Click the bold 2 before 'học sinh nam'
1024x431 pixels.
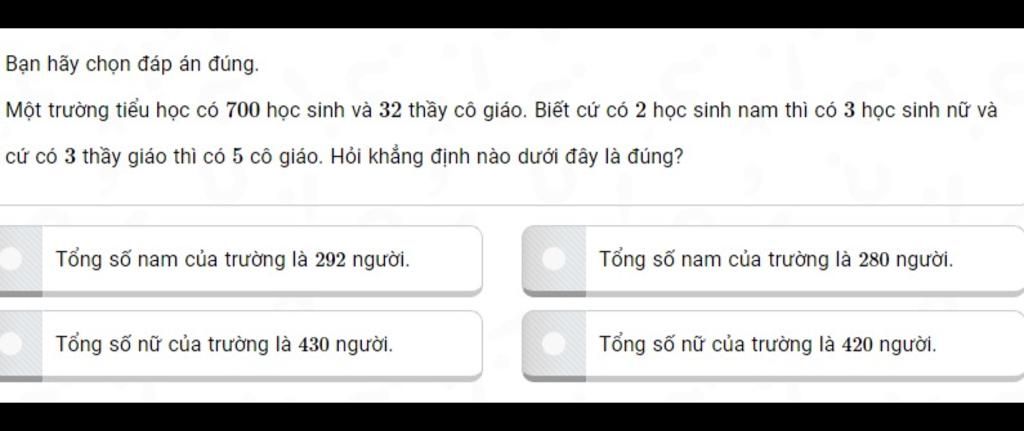click(x=641, y=110)
